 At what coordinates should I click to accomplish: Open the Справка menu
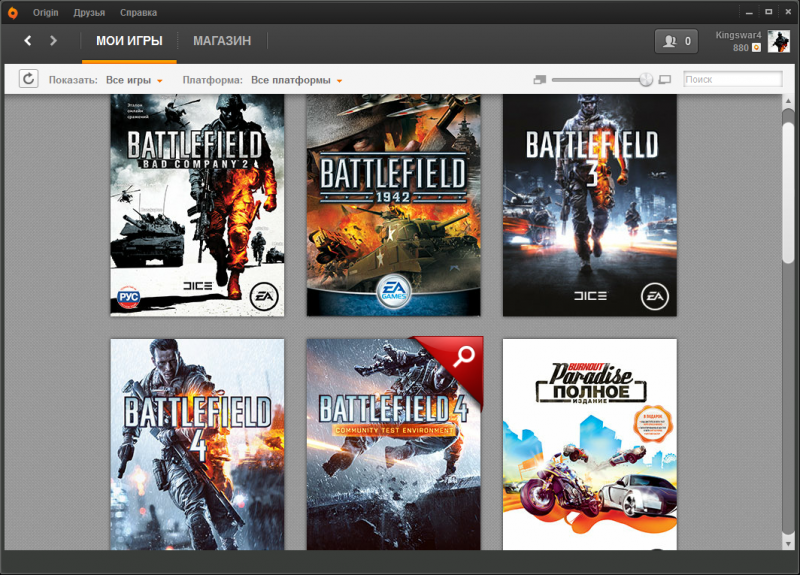[x=137, y=12]
